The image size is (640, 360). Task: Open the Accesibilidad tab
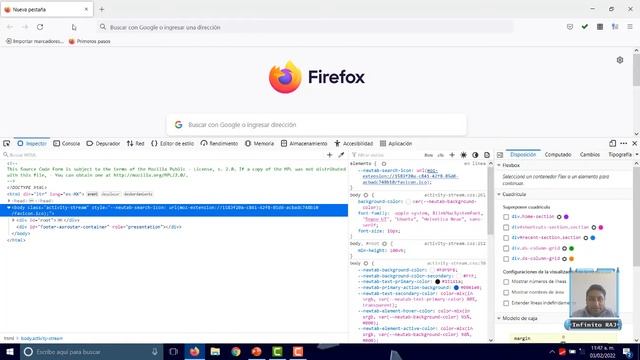point(353,144)
